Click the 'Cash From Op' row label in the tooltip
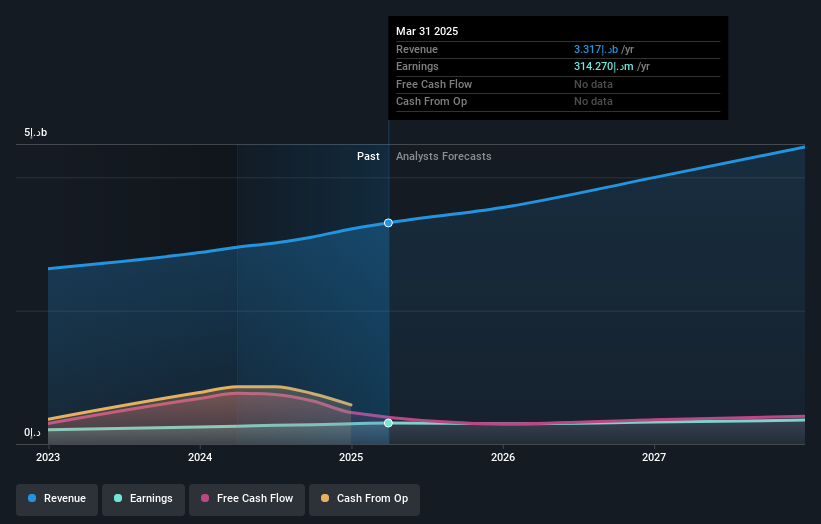Screen dimensions: 821x524 coord(431,102)
